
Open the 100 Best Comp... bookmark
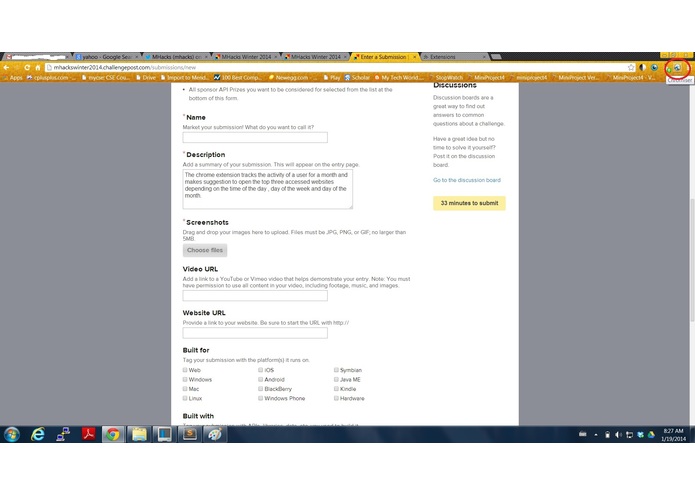(x=238, y=78)
